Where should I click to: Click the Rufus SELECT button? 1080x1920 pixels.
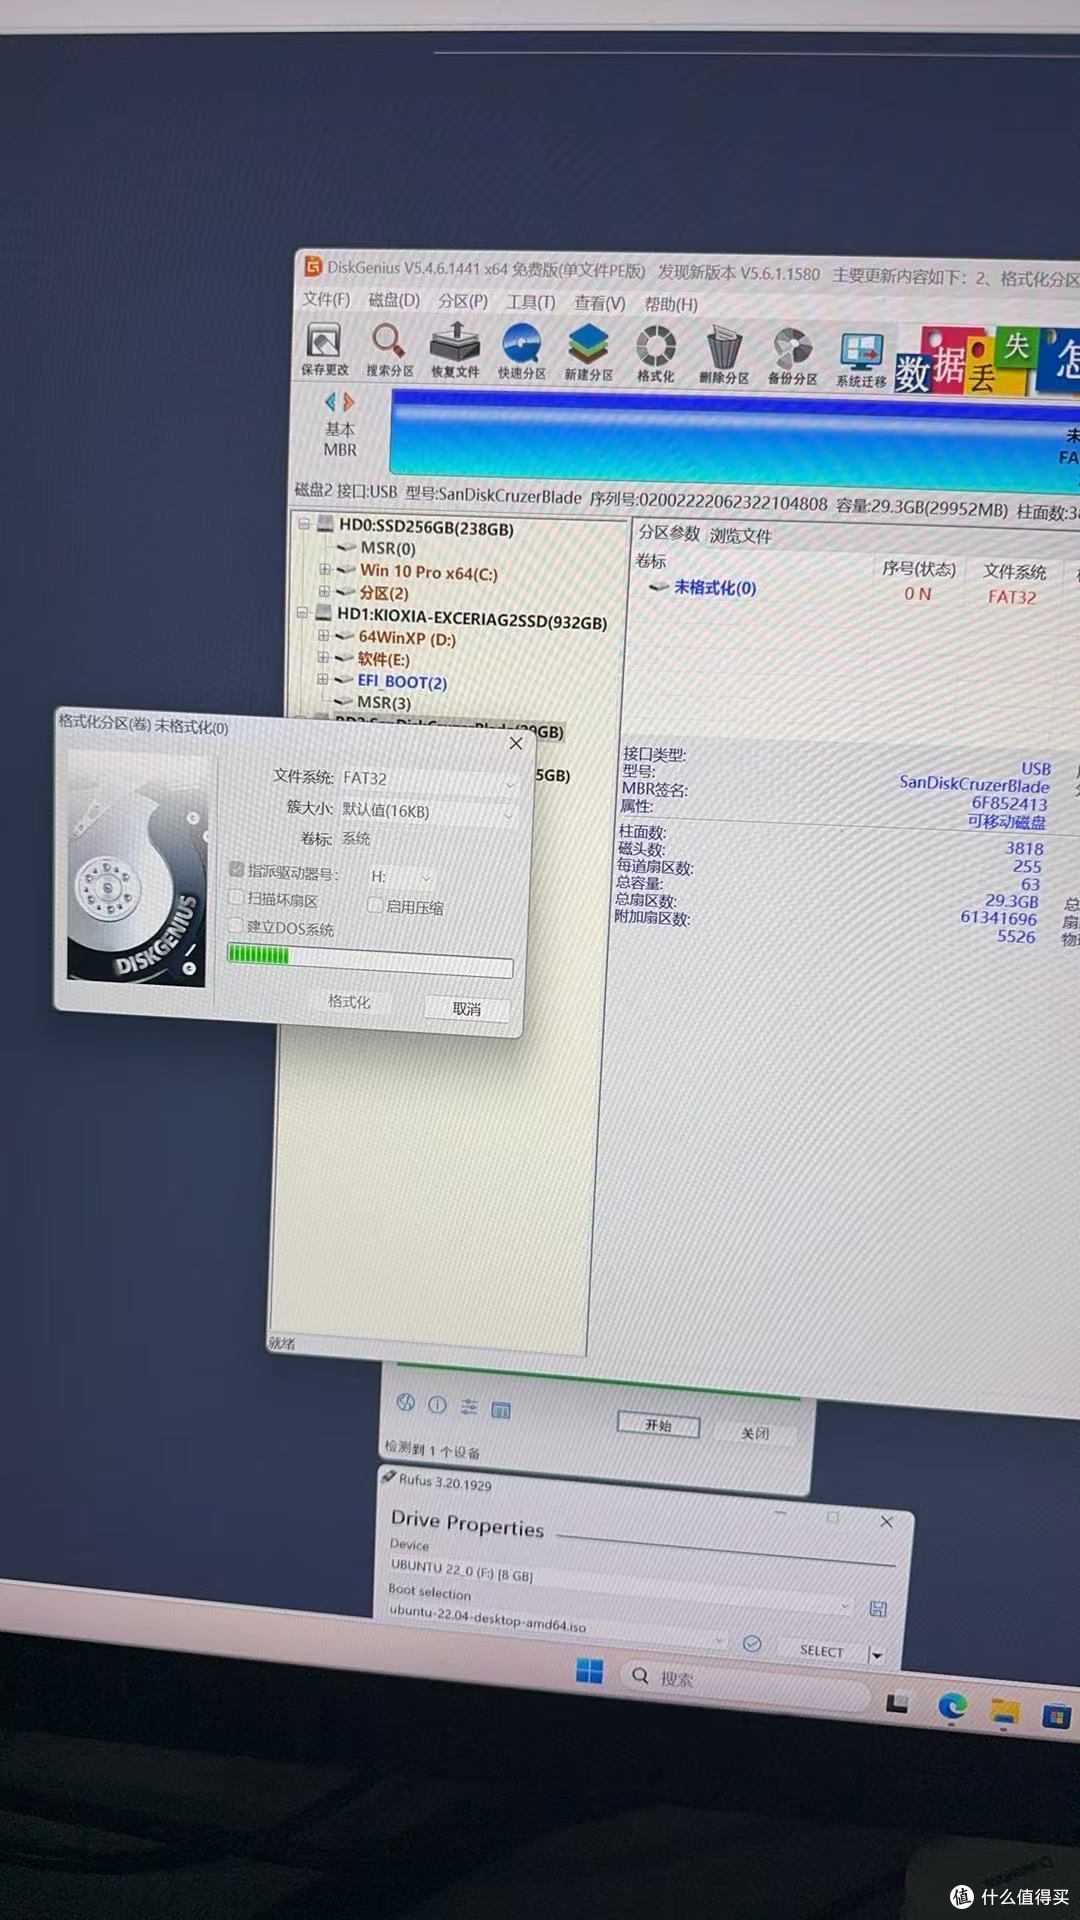pos(821,1651)
